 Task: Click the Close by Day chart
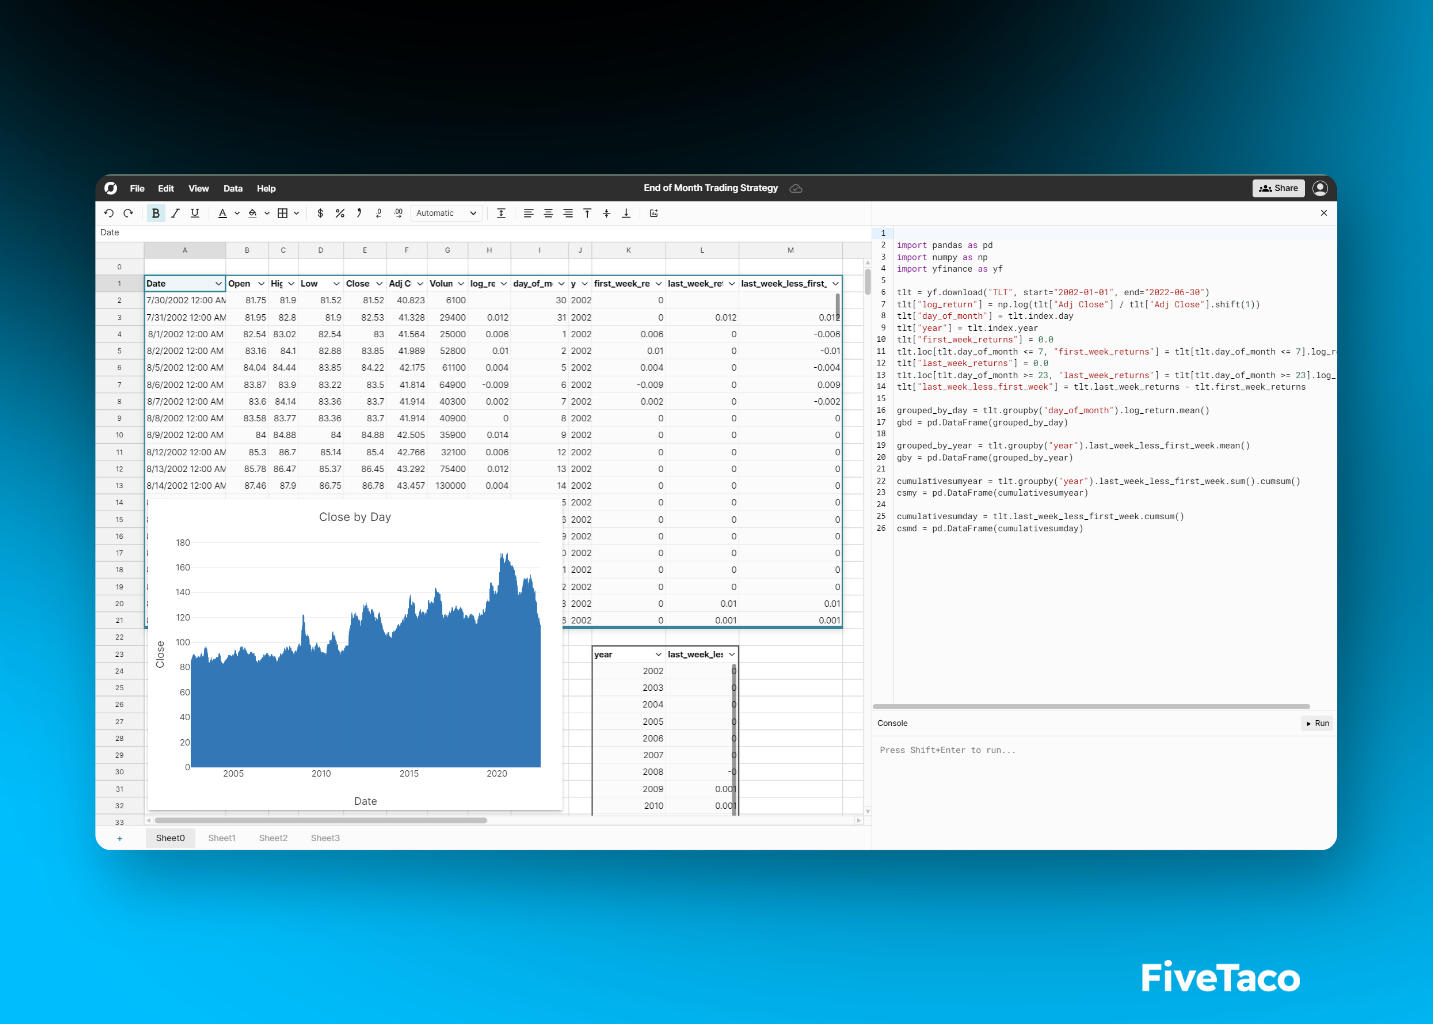(x=355, y=655)
